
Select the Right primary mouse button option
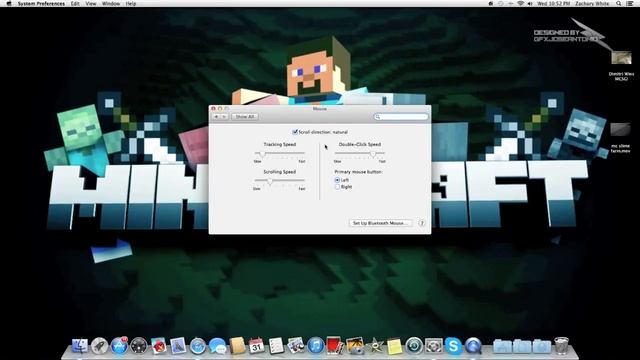tap(337, 187)
